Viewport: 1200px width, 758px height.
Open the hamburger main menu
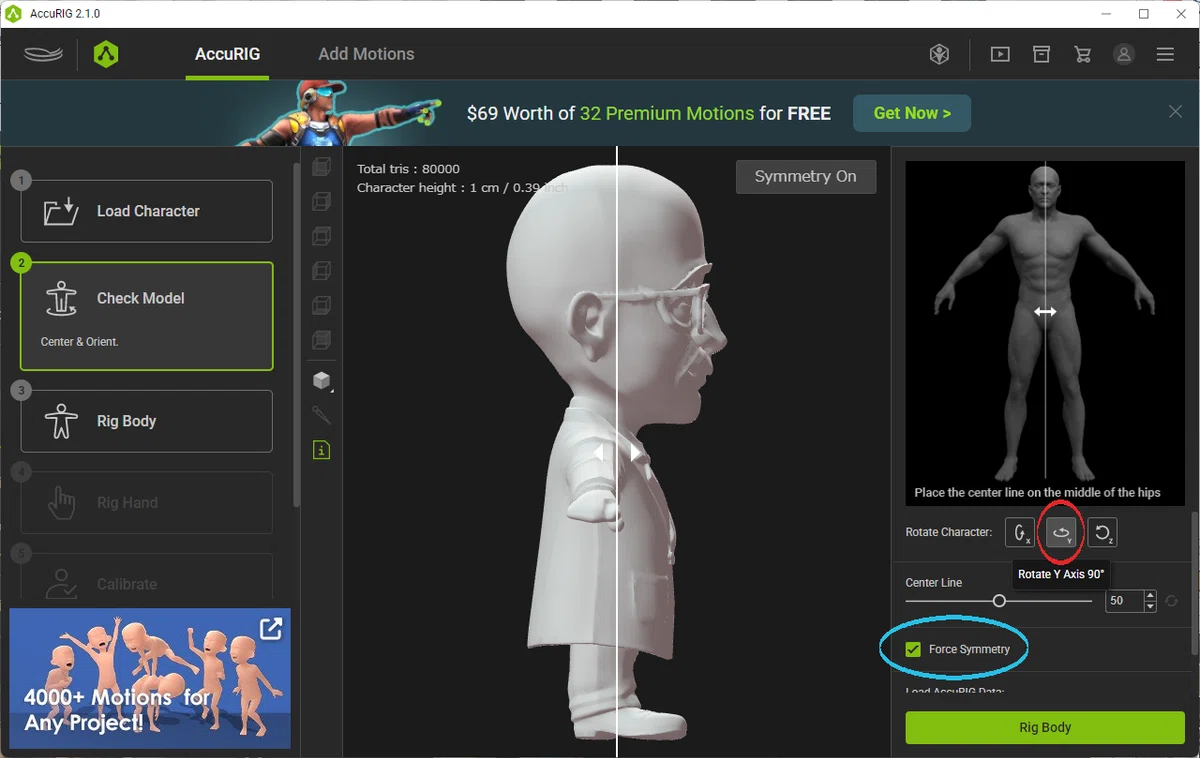1165,54
